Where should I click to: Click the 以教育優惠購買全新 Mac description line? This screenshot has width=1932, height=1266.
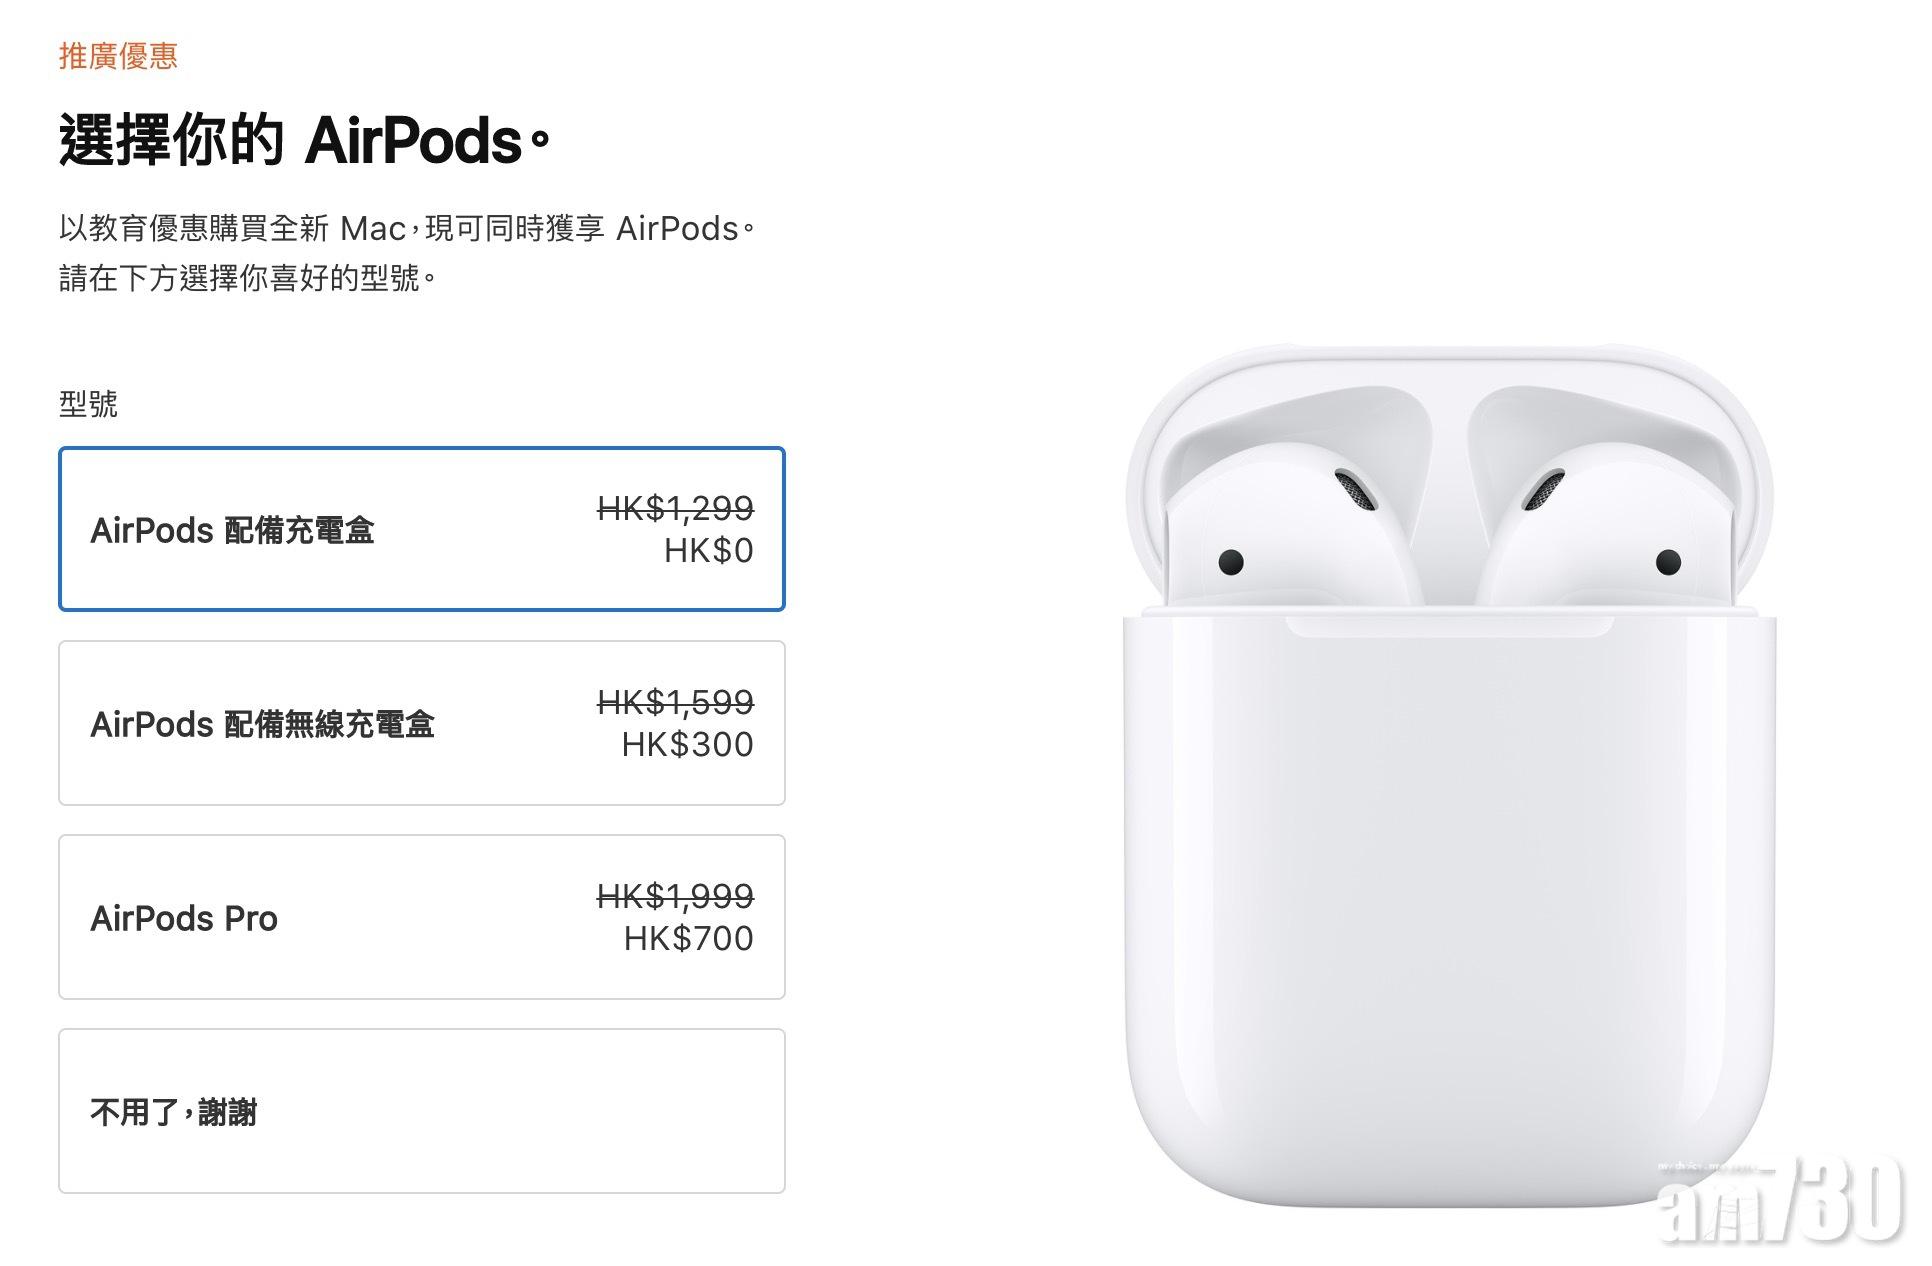(x=406, y=229)
